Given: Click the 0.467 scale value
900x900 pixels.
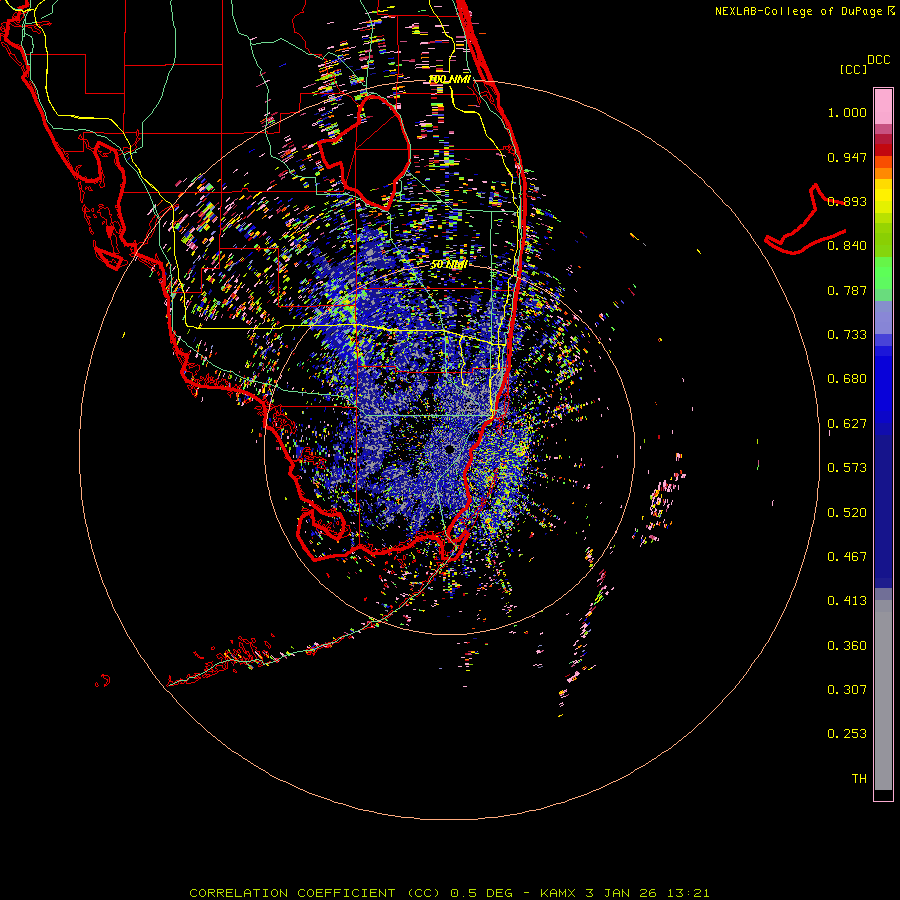Looking at the screenshot, I should tap(847, 557).
